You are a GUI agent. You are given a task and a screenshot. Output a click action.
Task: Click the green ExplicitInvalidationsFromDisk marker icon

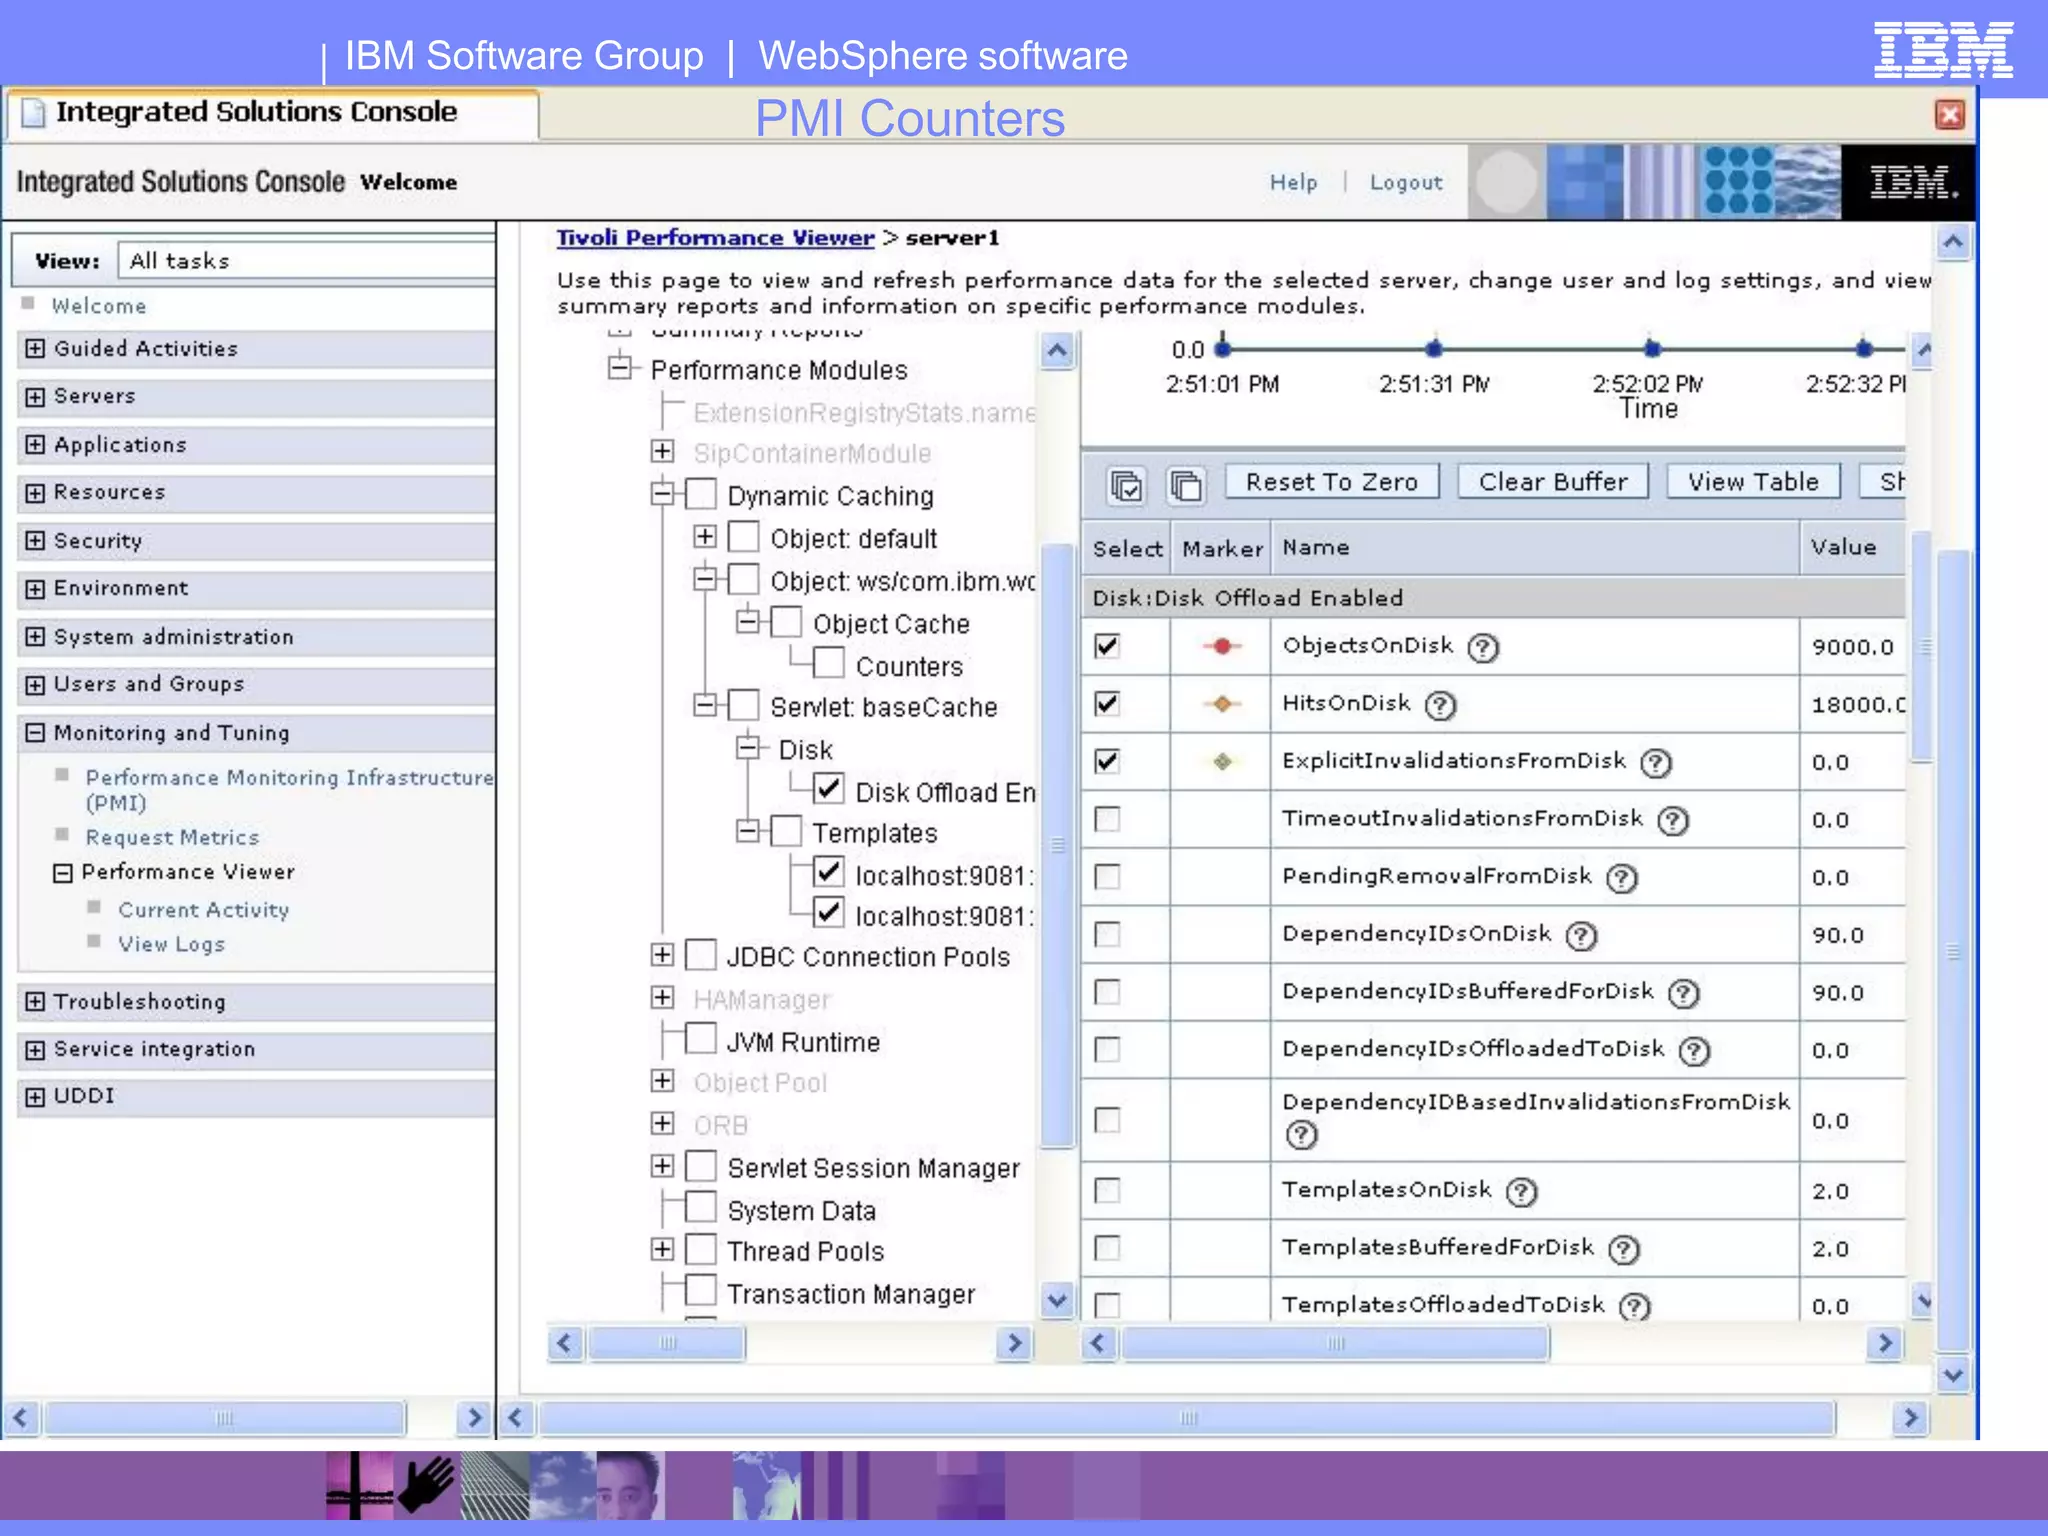[x=1221, y=762]
